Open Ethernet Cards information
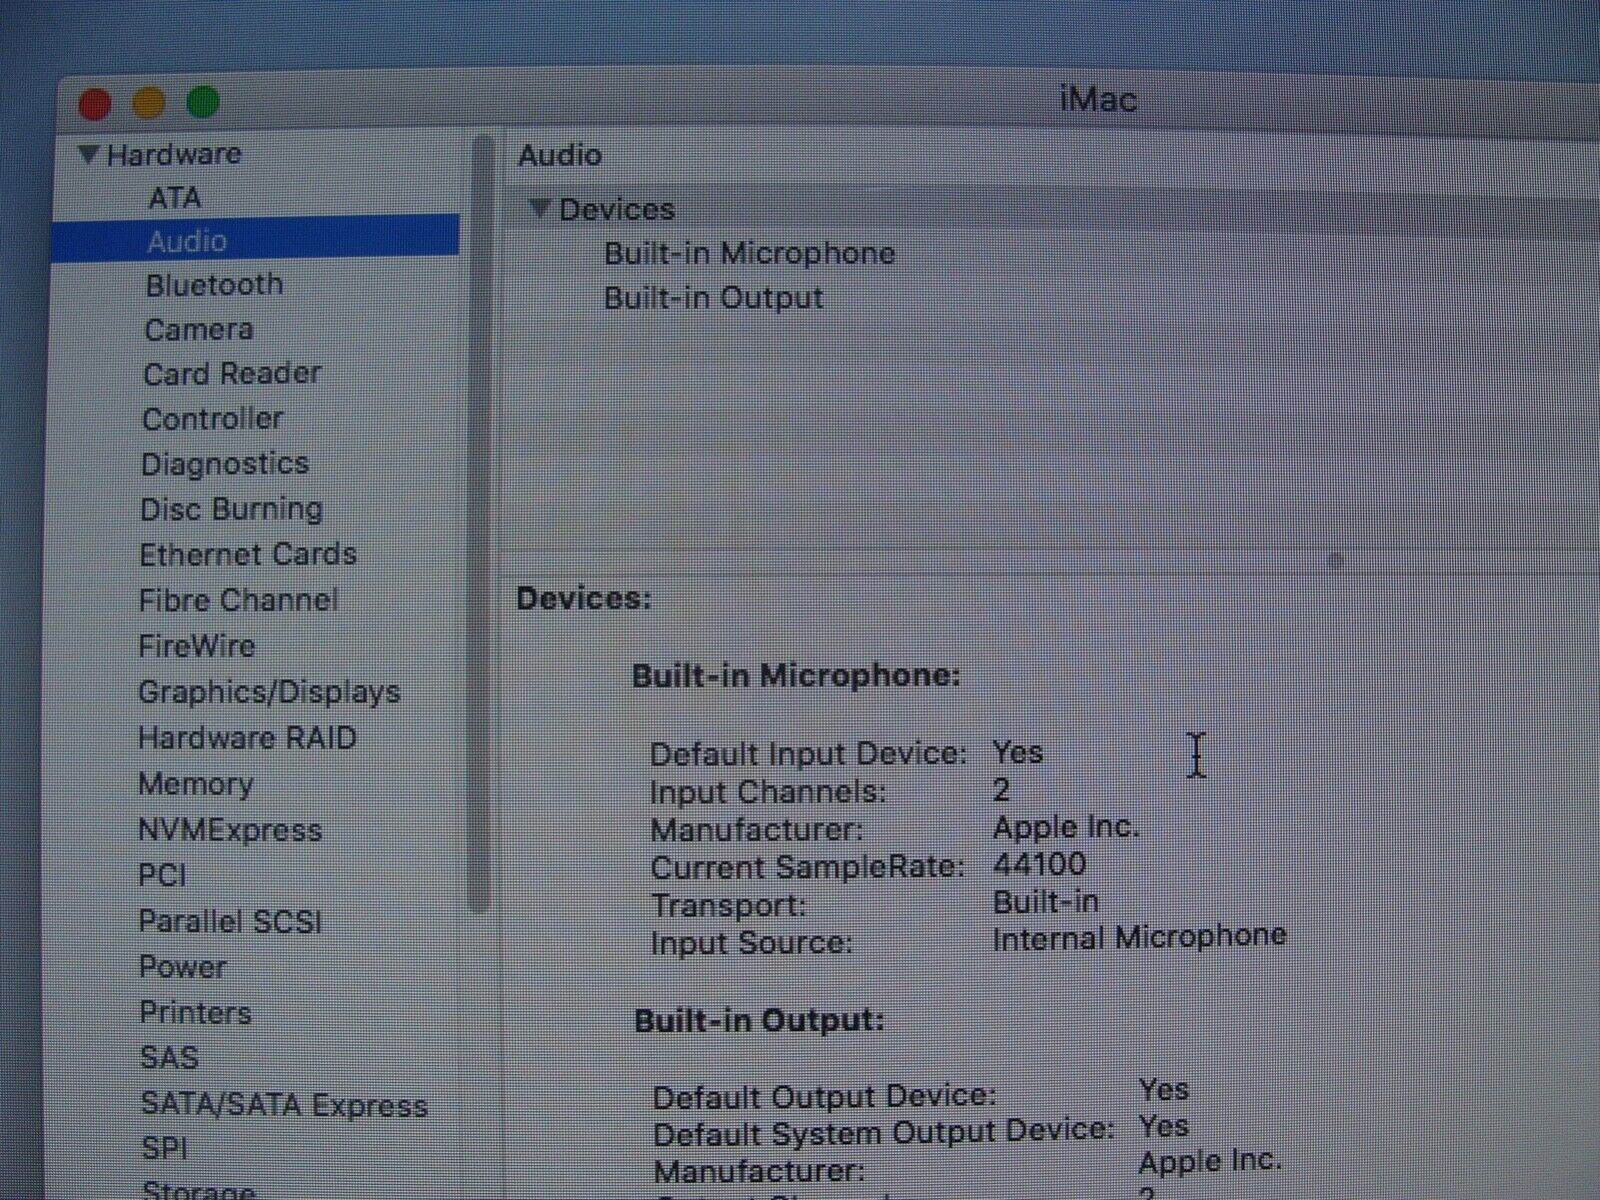 (x=247, y=554)
